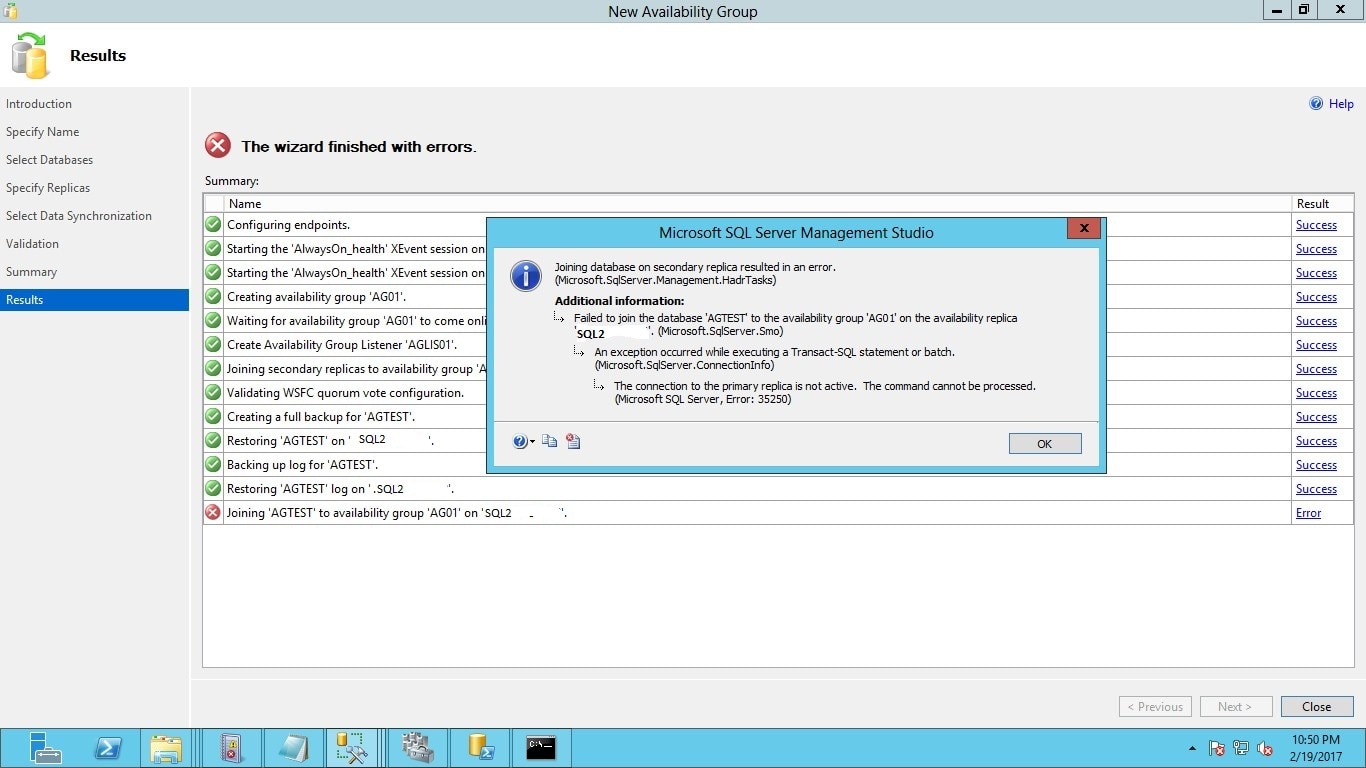Click the Previous wizard button
The width and height of the screenshot is (1366, 768).
[x=1155, y=707]
